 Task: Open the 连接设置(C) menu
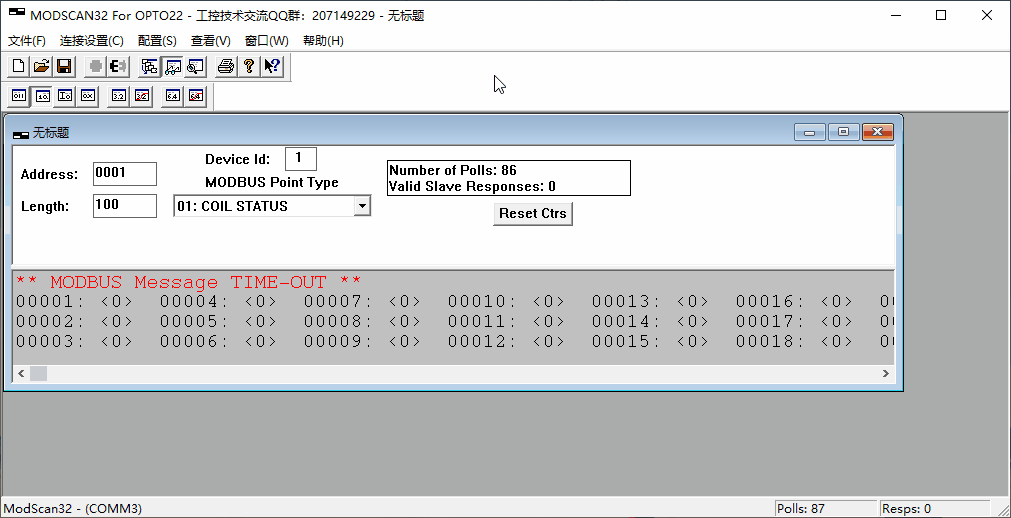(91, 41)
